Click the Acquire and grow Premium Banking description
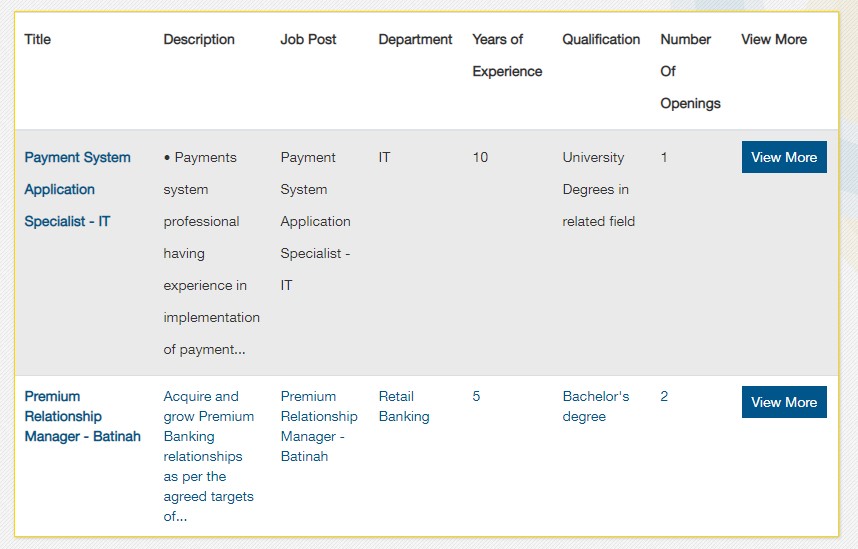Viewport: 858px width, 549px height. (209, 456)
